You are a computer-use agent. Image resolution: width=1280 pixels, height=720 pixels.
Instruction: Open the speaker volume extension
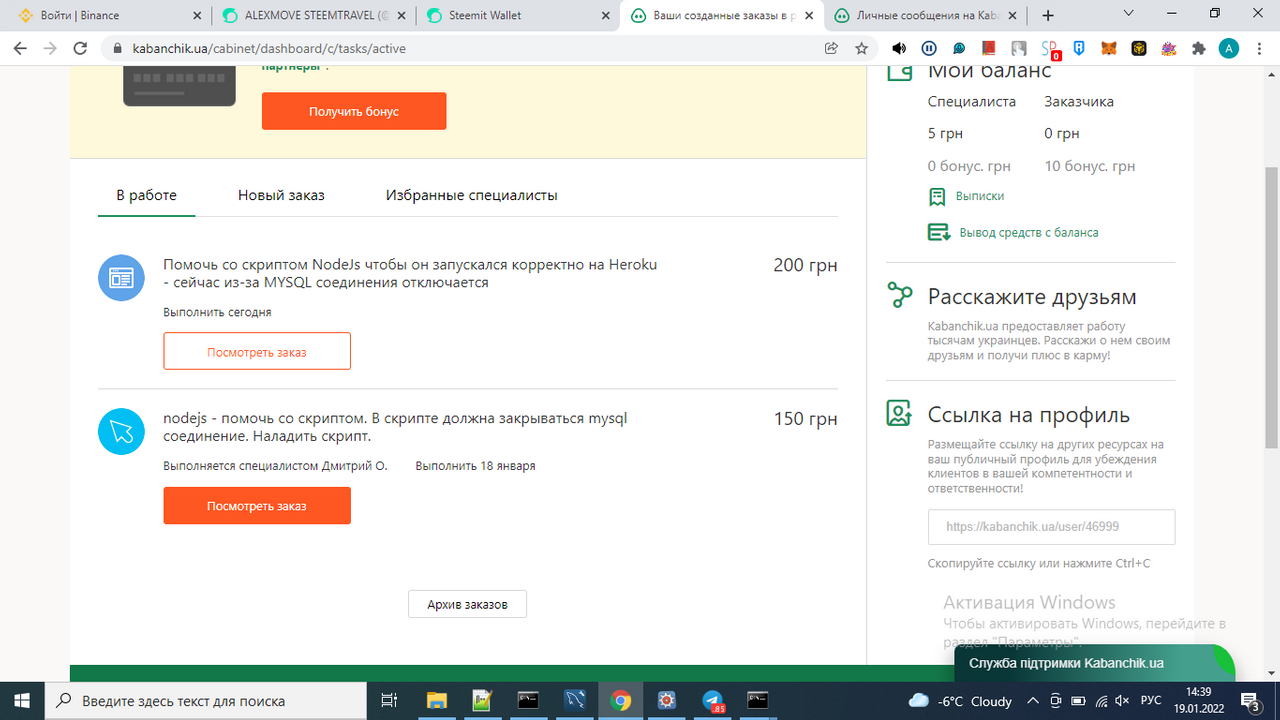899,48
